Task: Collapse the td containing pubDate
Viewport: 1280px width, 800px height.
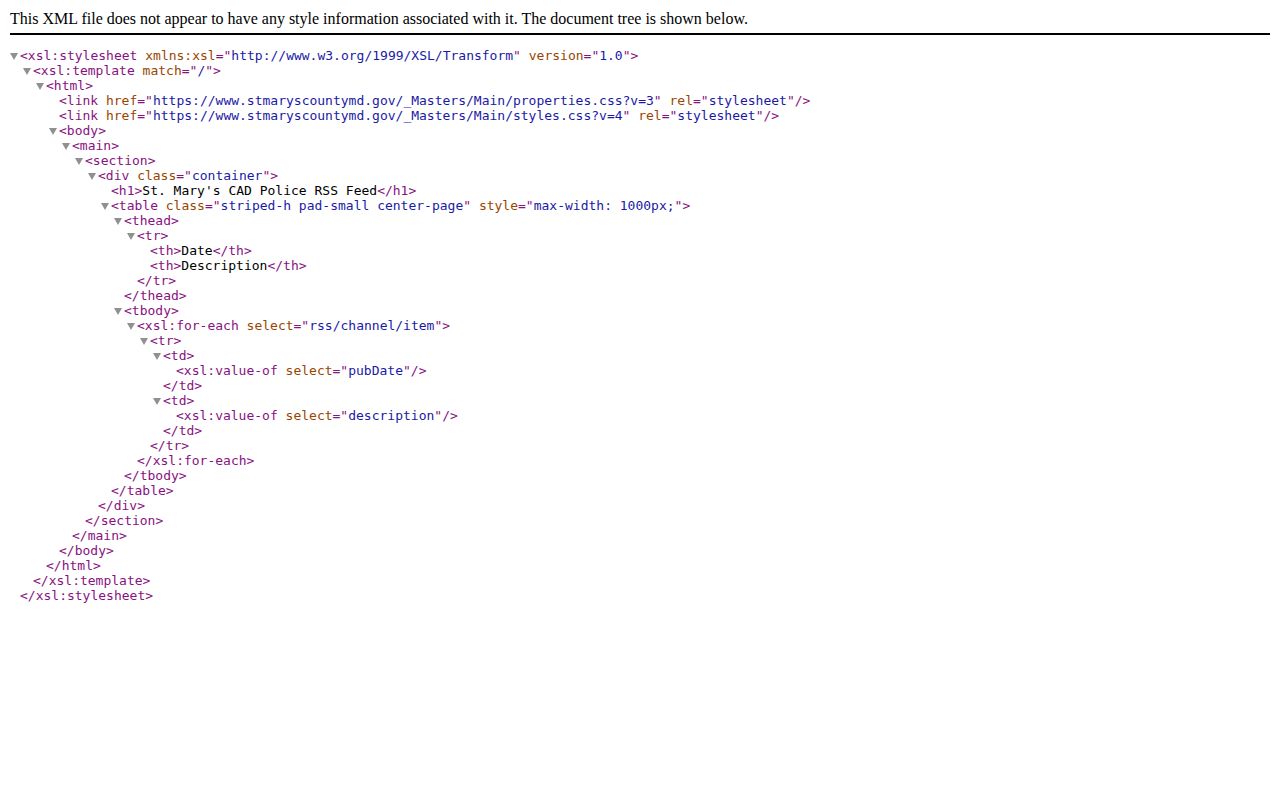Action: pos(157,356)
